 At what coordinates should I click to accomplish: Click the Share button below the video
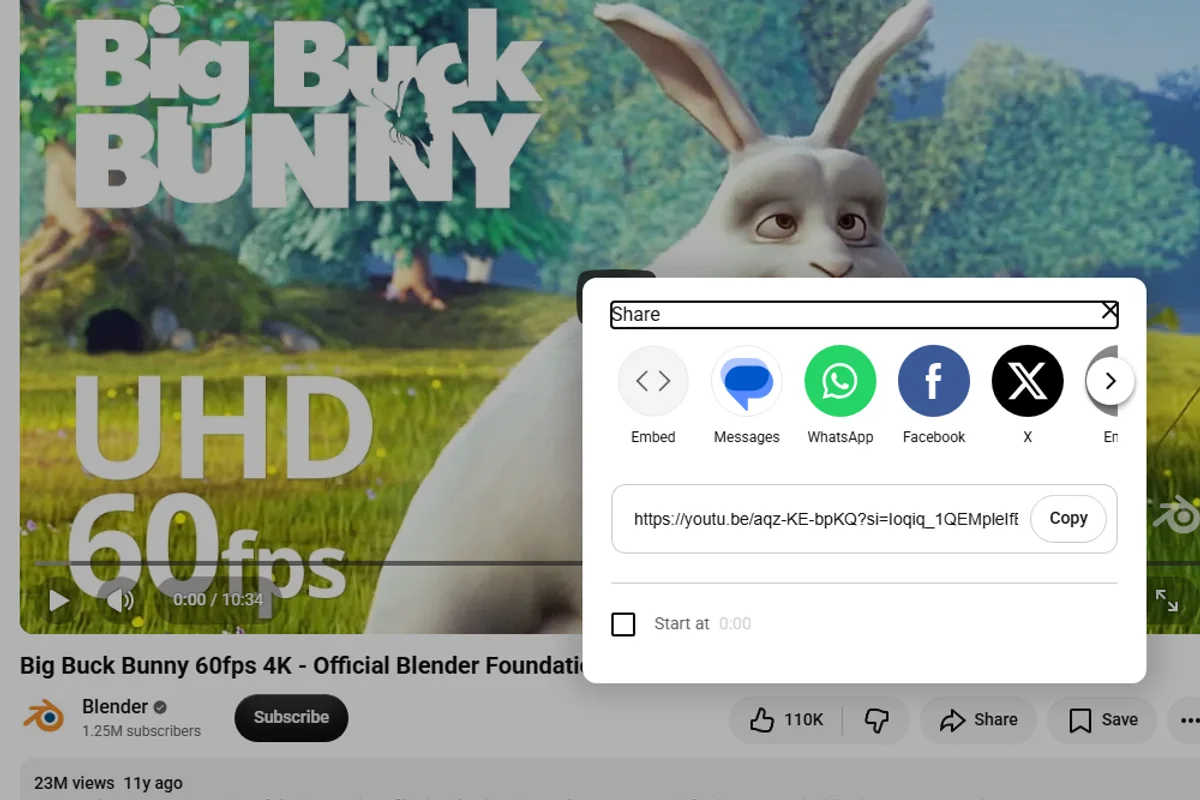pos(978,720)
